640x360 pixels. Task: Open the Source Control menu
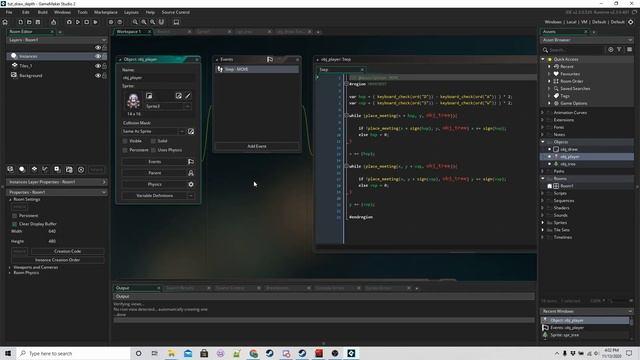pos(176,12)
